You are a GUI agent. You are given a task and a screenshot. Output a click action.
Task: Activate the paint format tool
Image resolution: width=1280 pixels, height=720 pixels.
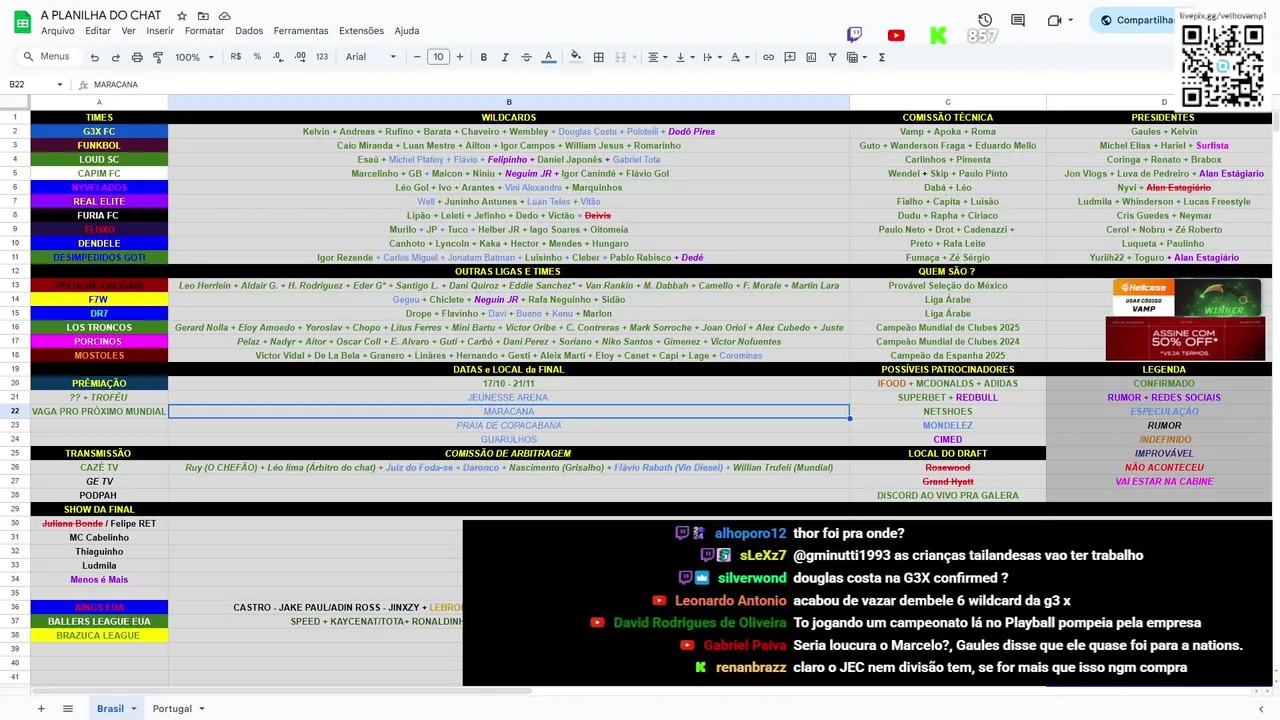tap(158, 57)
